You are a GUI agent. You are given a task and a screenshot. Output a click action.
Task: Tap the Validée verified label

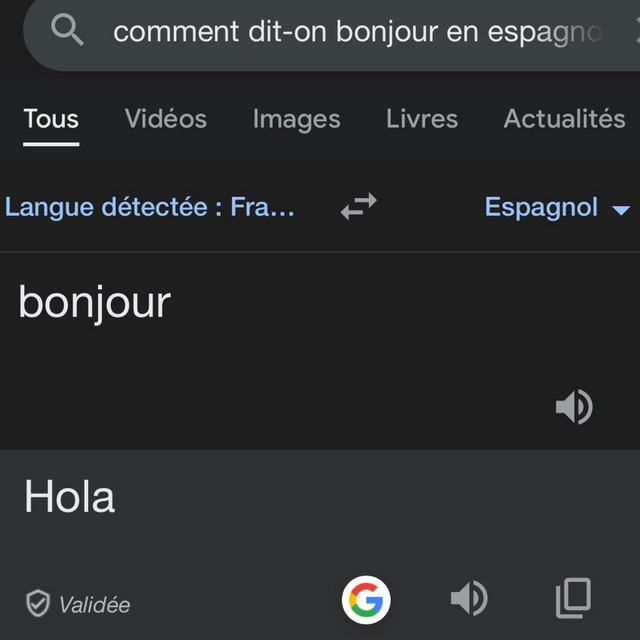pos(94,604)
